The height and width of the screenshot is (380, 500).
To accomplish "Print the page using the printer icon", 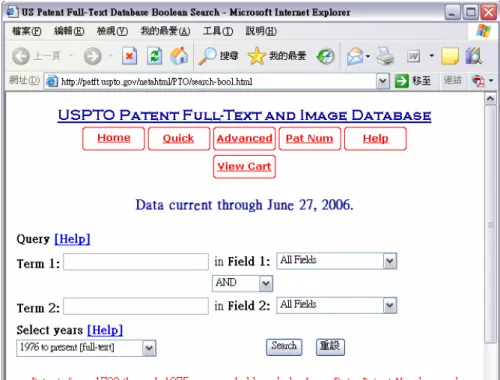I will [x=386, y=56].
